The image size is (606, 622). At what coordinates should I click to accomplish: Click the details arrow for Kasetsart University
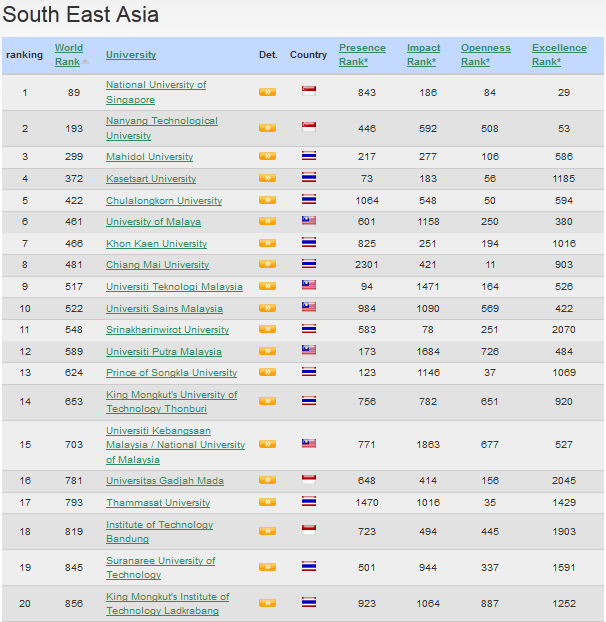pos(267,178)
